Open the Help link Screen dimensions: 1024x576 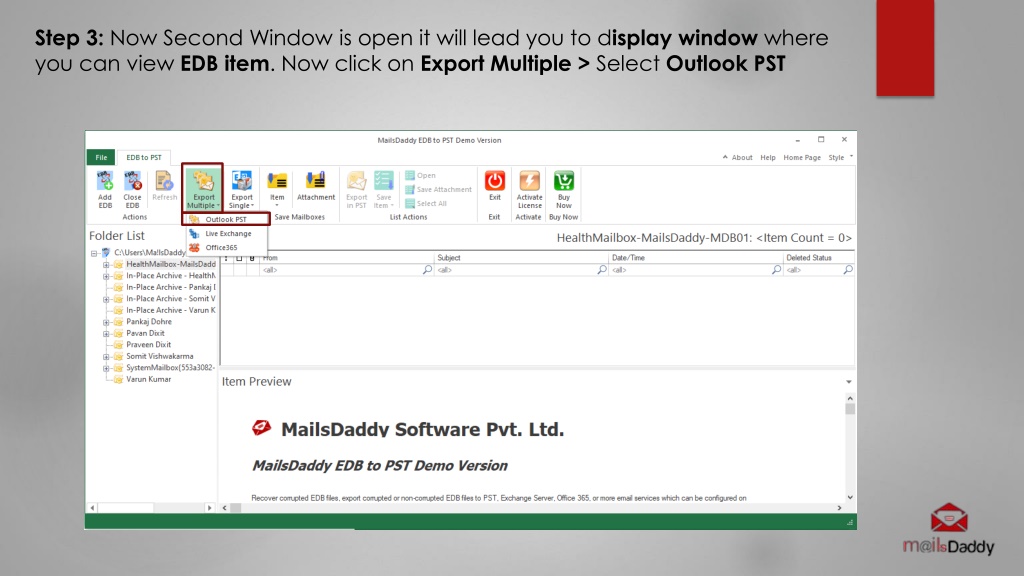pyautogui.click(x=768, y=157)
